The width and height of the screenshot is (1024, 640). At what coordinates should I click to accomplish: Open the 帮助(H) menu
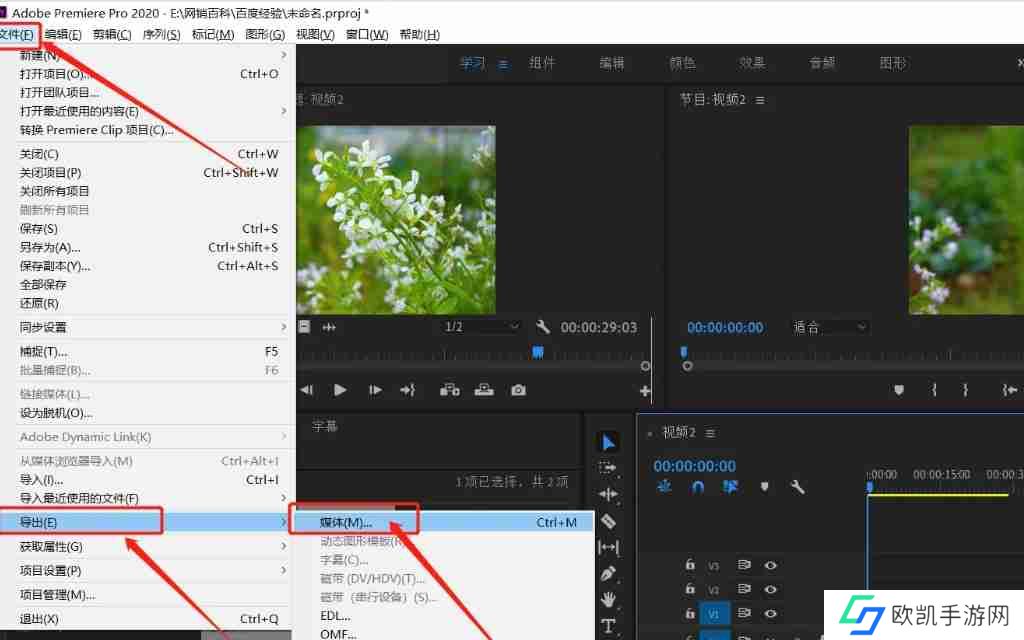tap(418, 33)
